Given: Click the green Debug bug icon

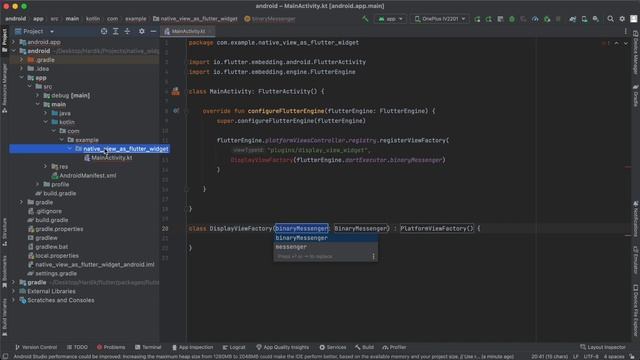Looking at the screenshot, I should [512, 19].
